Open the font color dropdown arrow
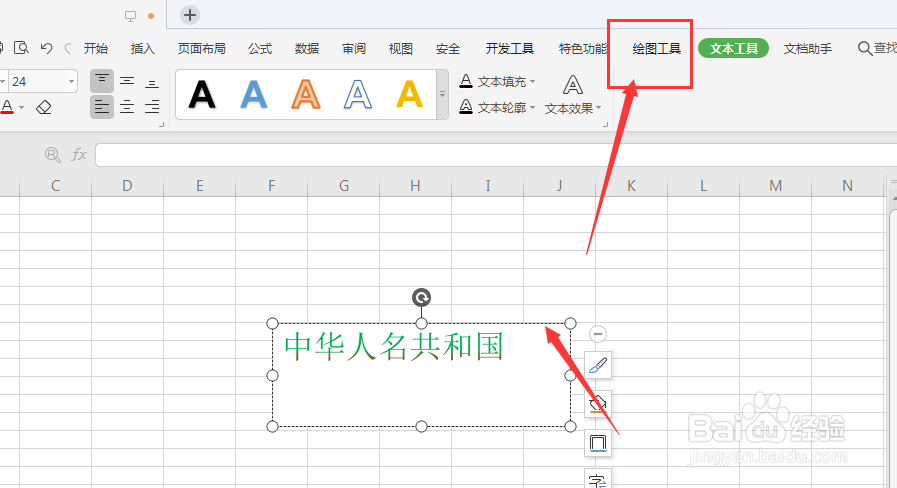 point(22,107)
